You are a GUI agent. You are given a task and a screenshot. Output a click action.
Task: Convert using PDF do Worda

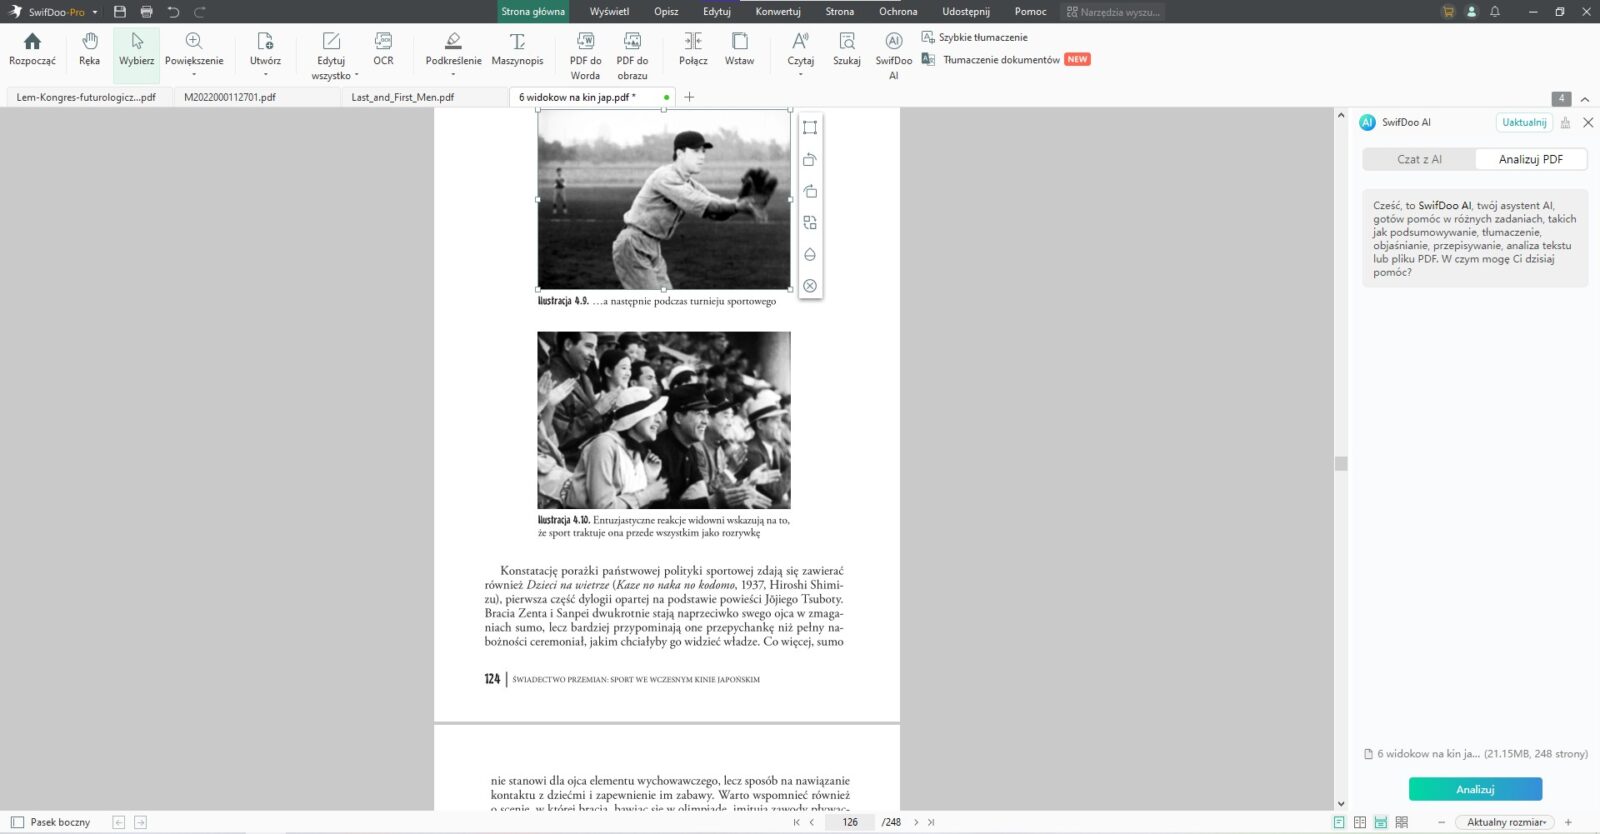click(585, 54)
